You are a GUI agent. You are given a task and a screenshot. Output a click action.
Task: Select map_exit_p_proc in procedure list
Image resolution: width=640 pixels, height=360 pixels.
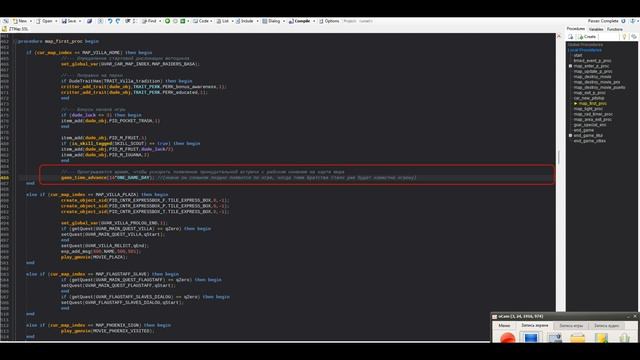(x=589, y=93)
